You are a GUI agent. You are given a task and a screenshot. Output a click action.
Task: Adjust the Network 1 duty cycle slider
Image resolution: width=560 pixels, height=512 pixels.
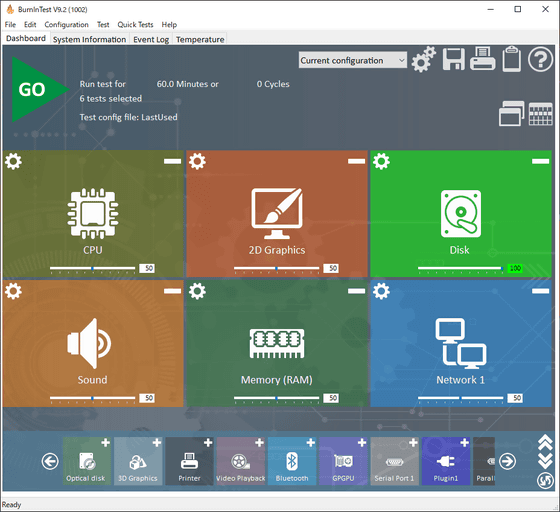click(x=460, y=398)
